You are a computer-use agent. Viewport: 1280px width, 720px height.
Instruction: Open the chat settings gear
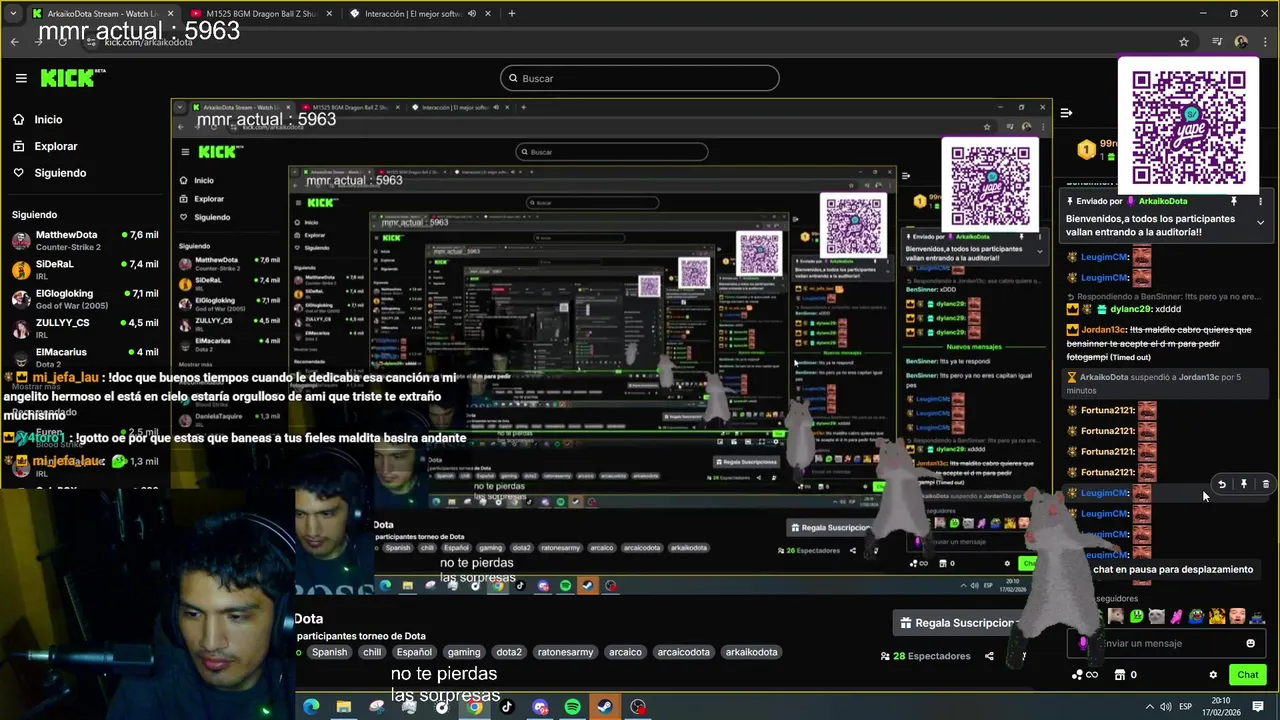(x=1213, y=675)
